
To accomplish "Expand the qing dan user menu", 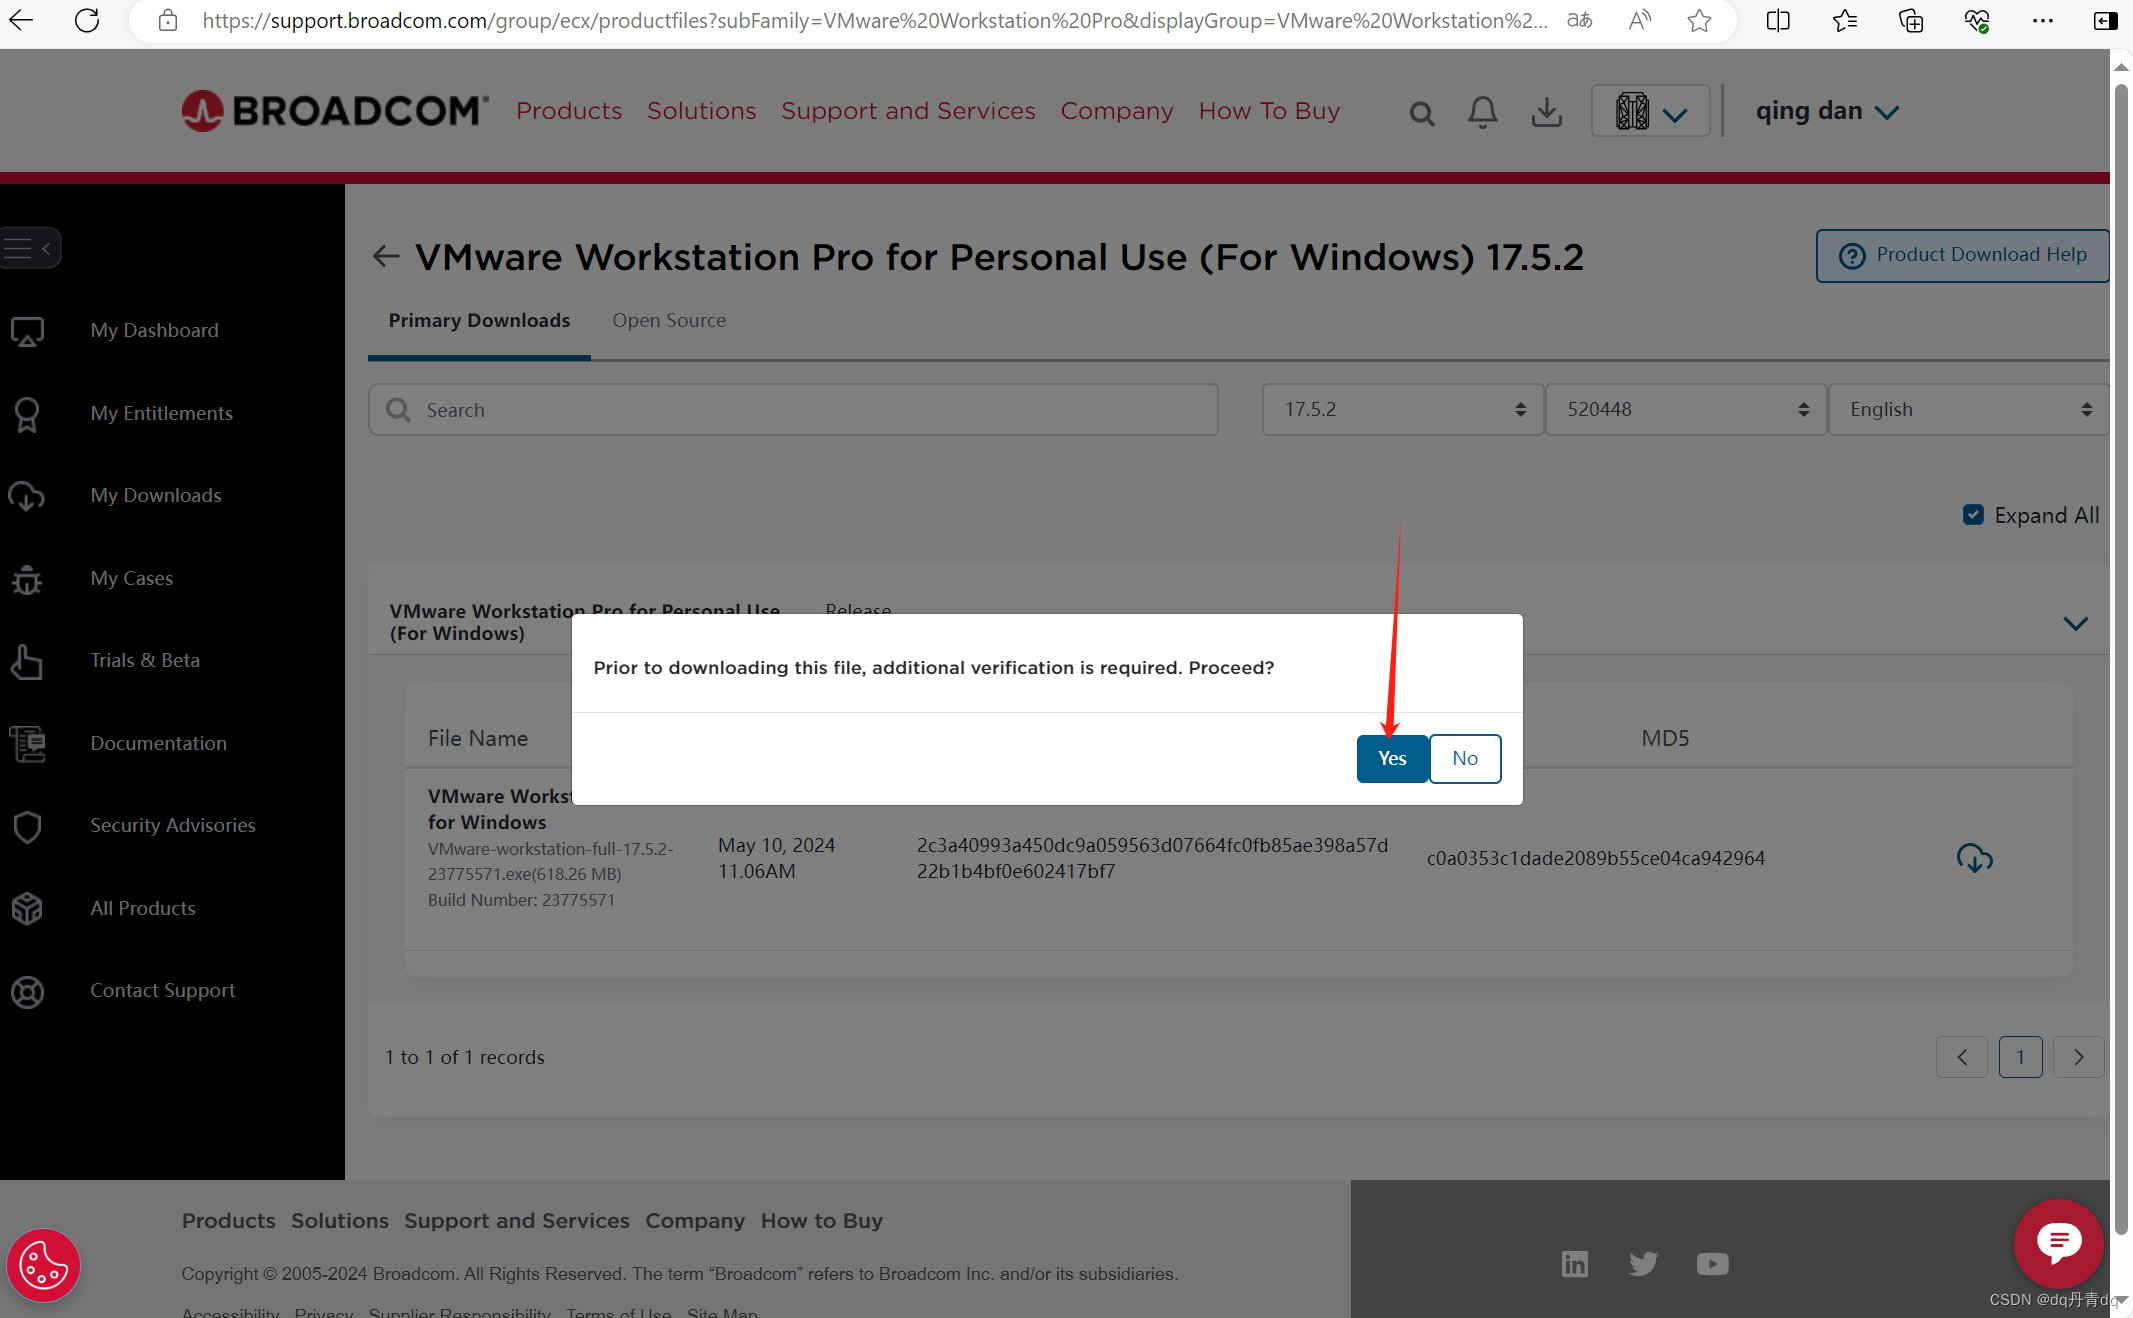I will (x=1826, y=111).
